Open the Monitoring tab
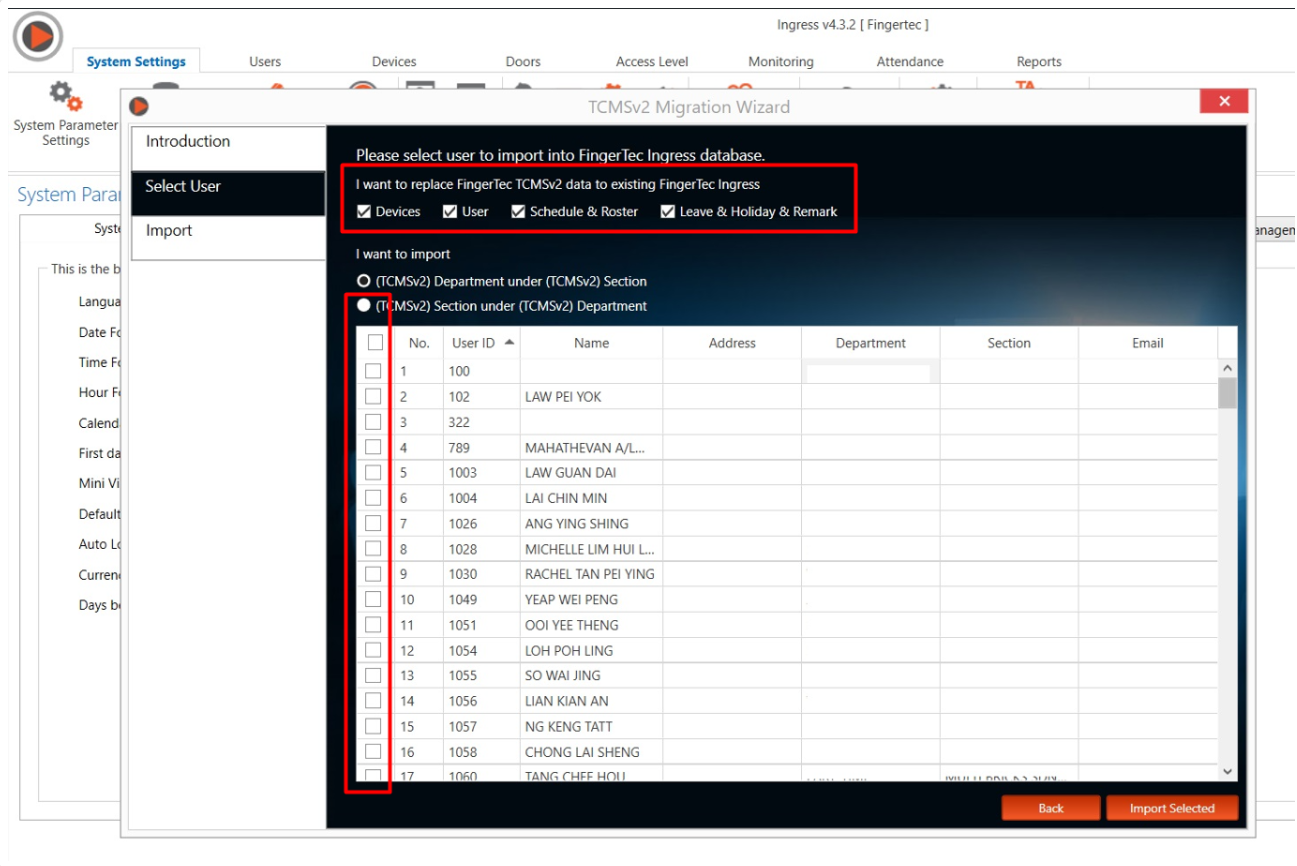1297x866 pixels. (781, 61)
